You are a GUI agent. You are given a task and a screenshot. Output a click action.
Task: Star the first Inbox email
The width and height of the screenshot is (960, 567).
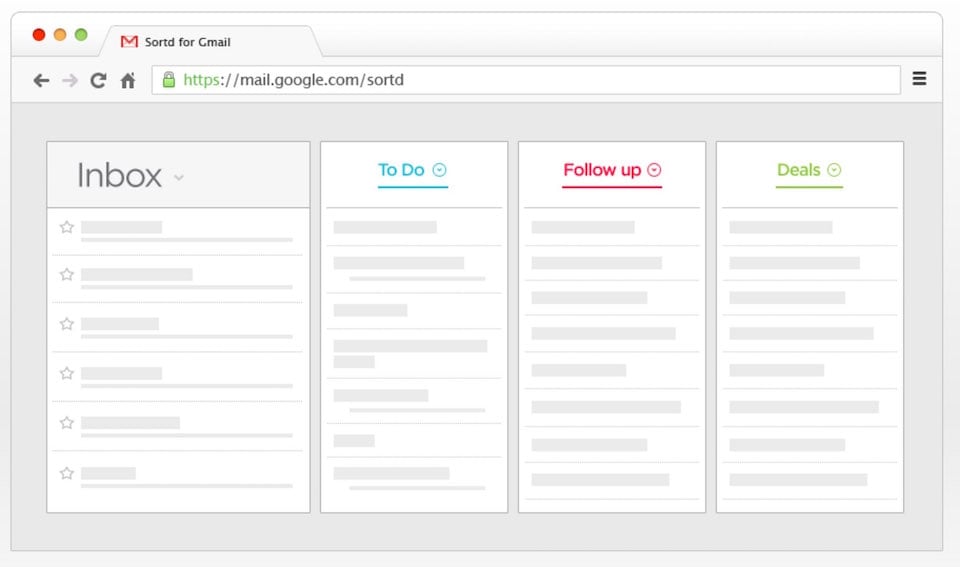coord(67,227)
